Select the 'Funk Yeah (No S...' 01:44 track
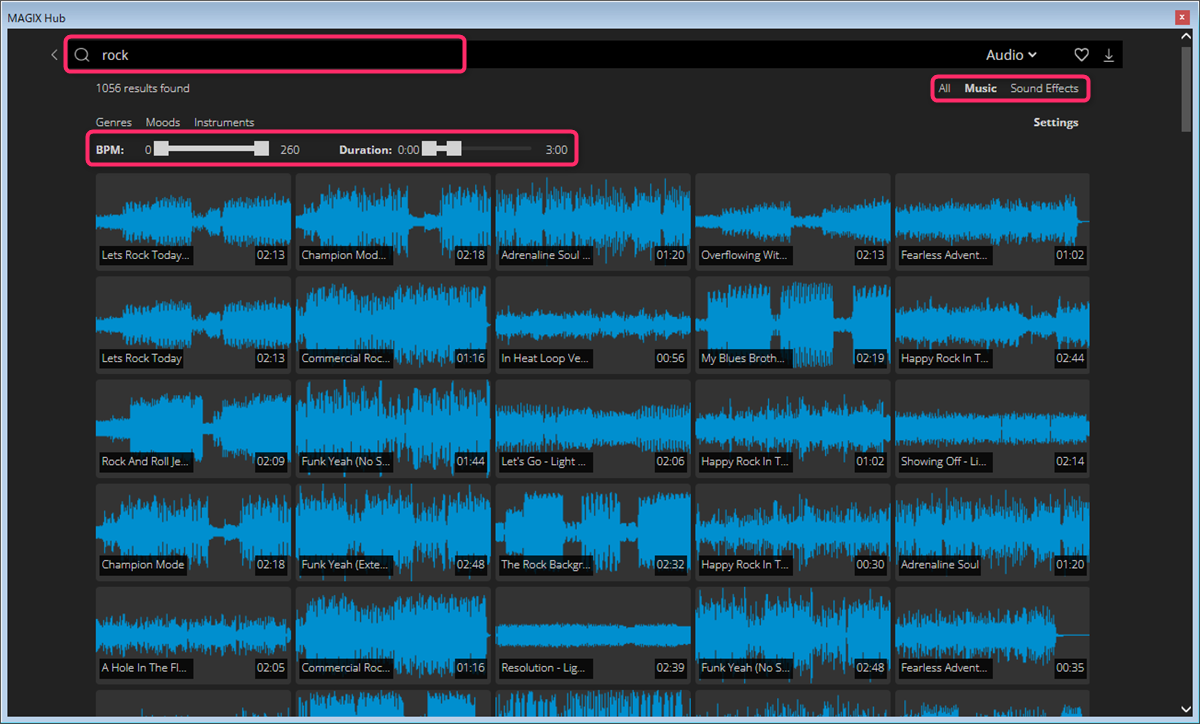The height and width of the screenshot is (724, 1200). (x=393, y=427)
